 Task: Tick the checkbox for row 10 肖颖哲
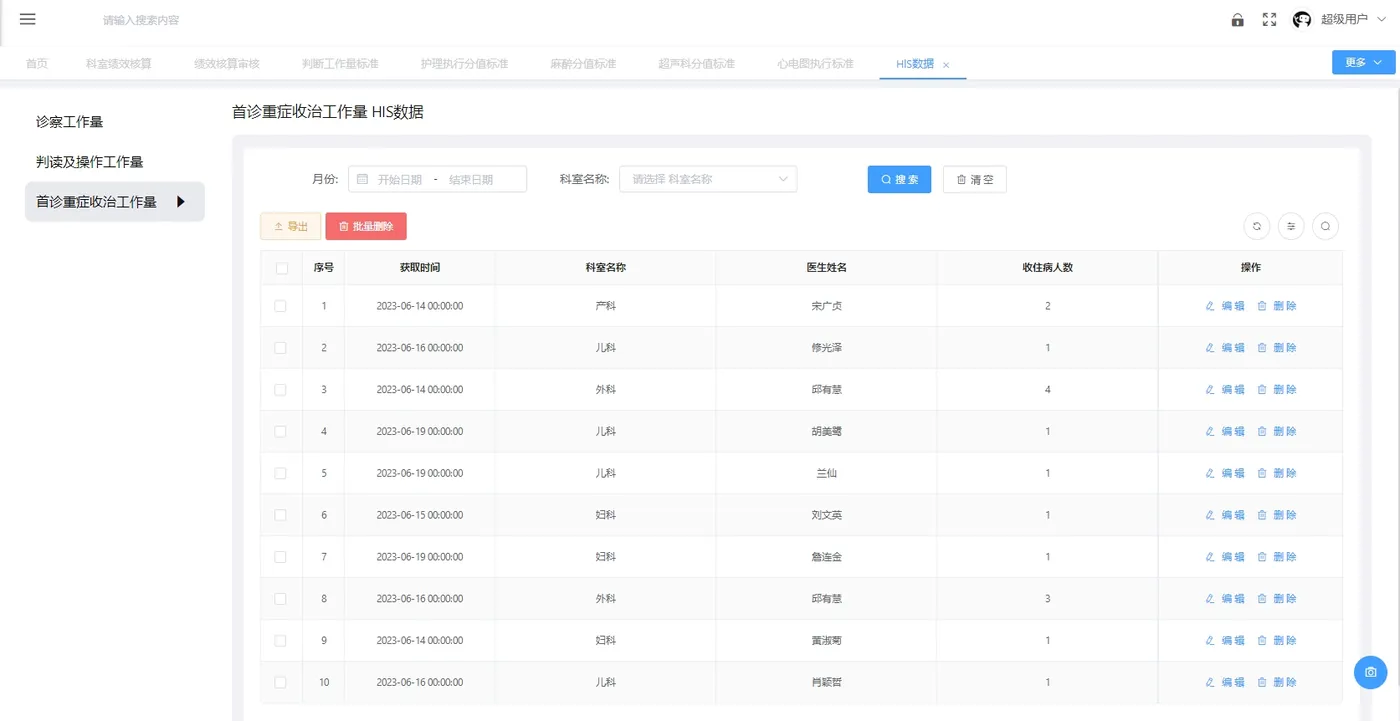tap(280, 683)
